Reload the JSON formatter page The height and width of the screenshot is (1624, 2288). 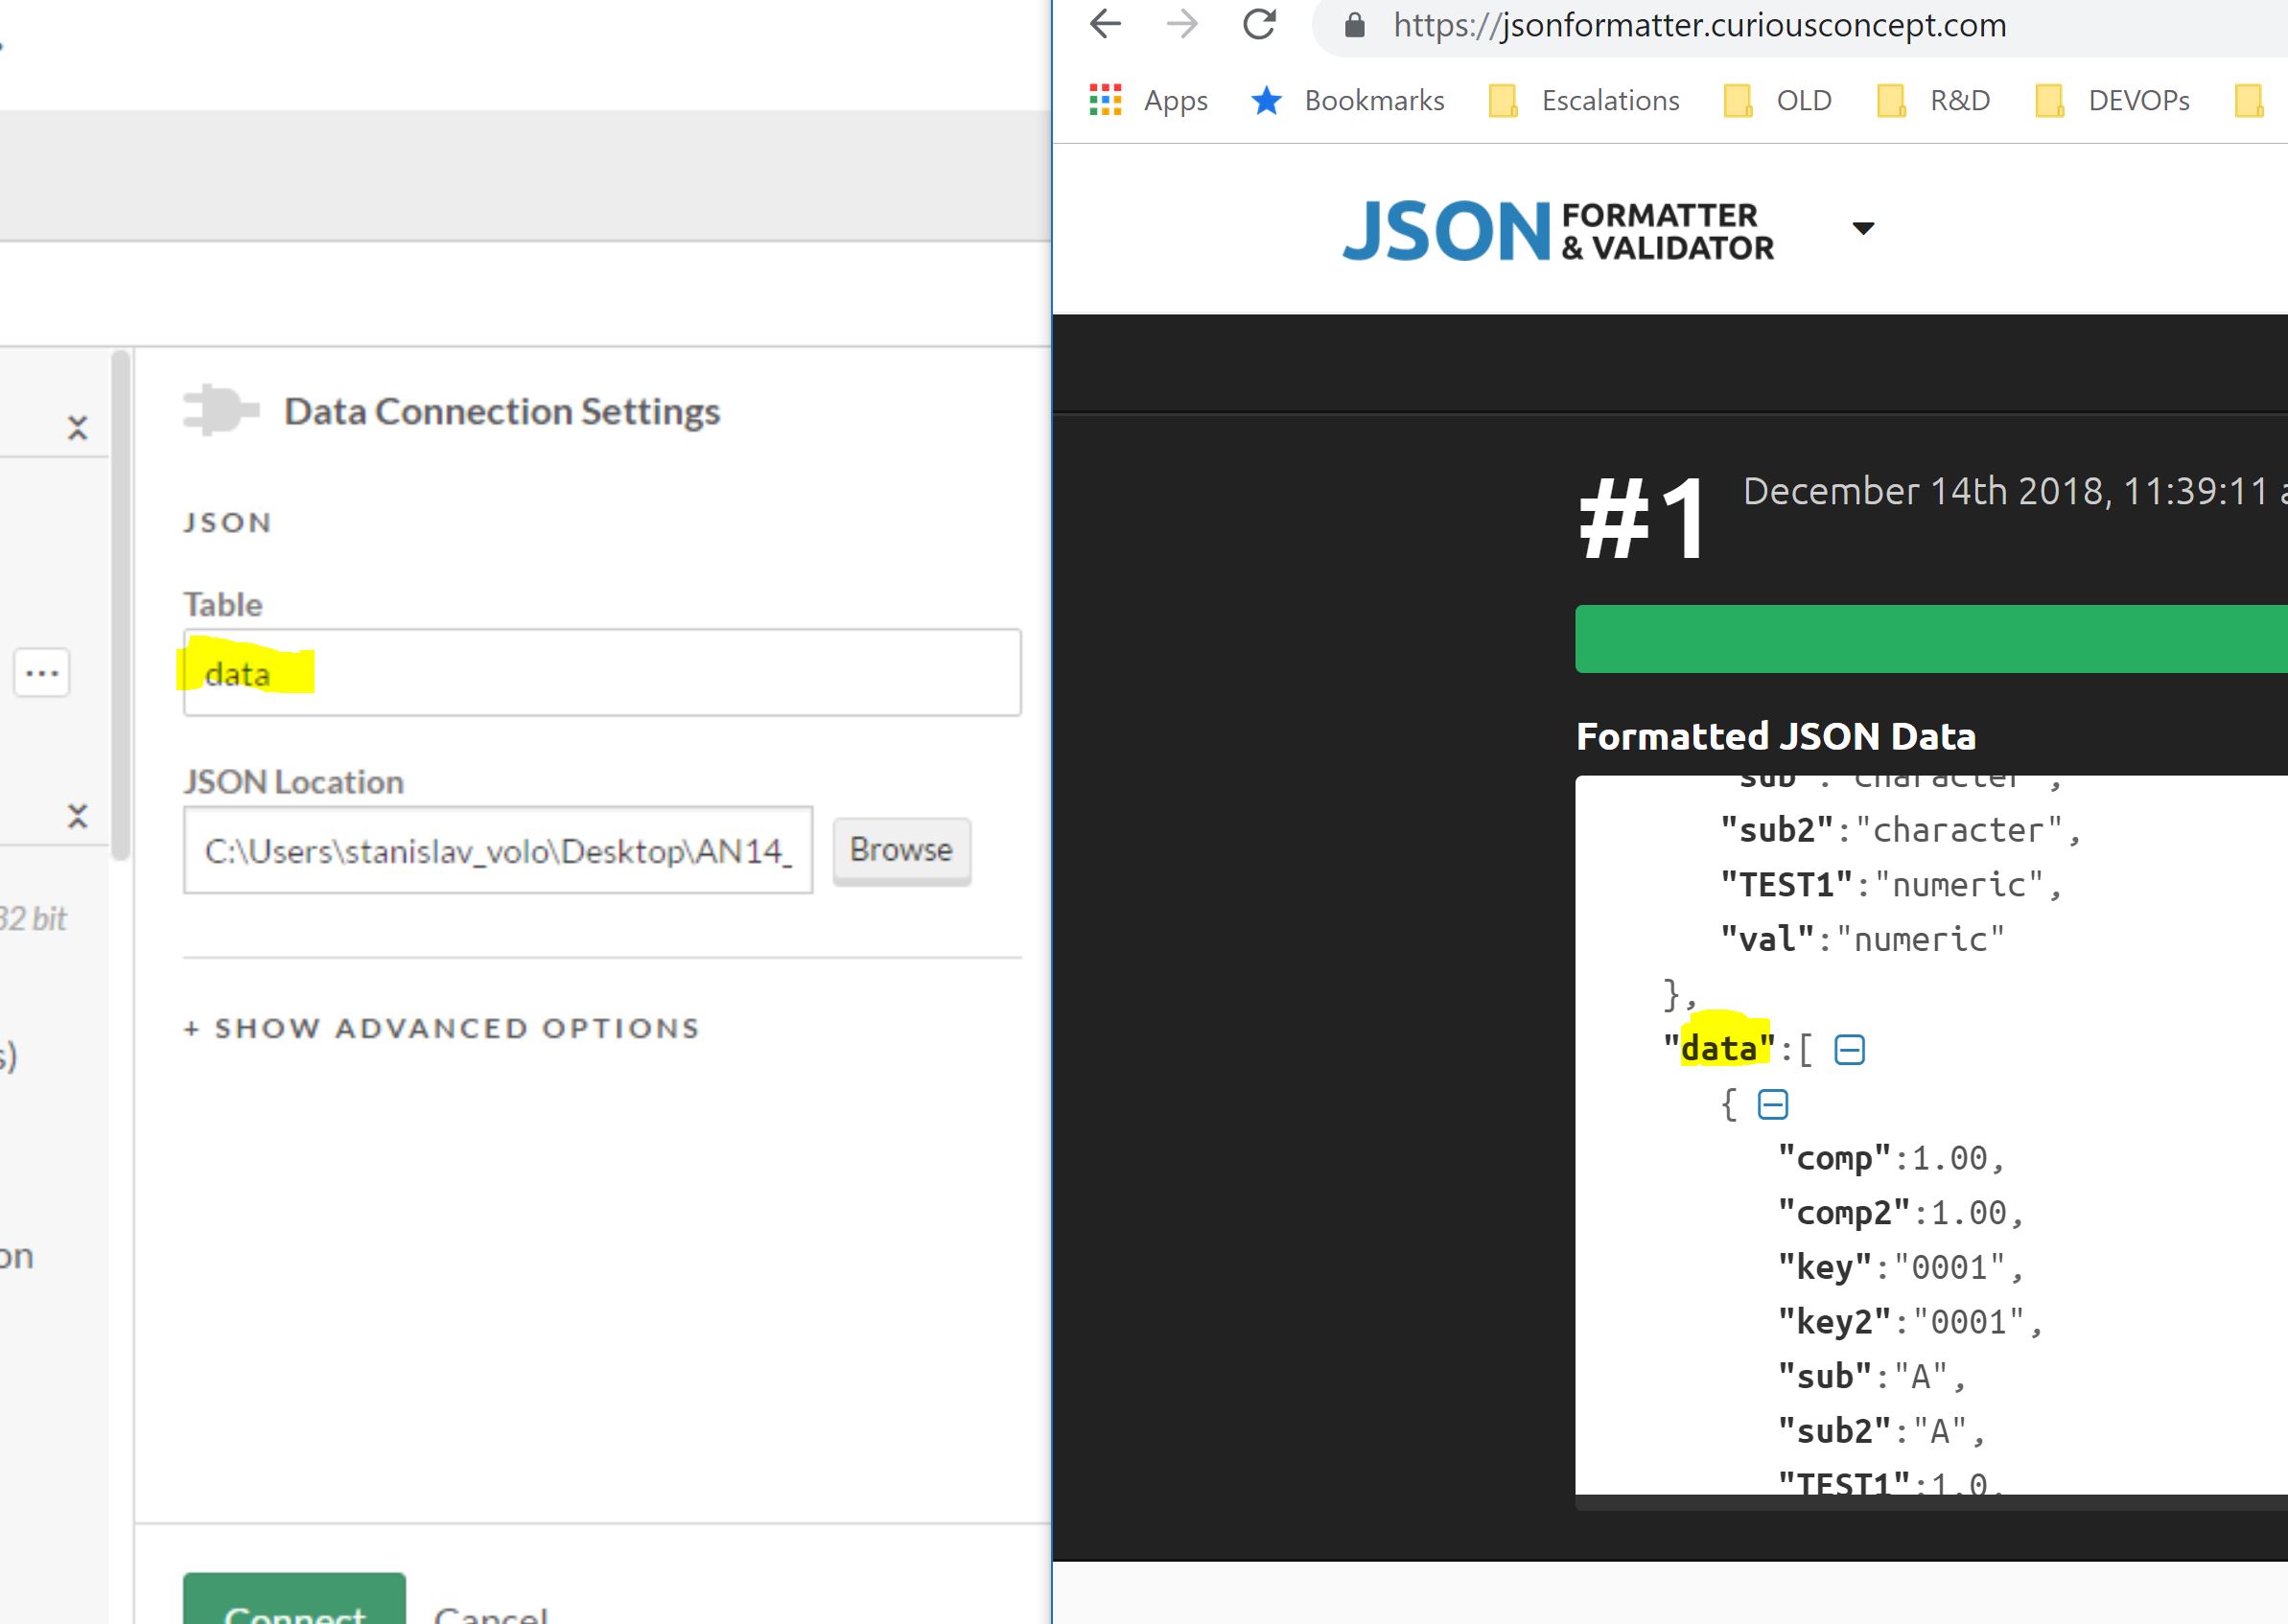1259,24
